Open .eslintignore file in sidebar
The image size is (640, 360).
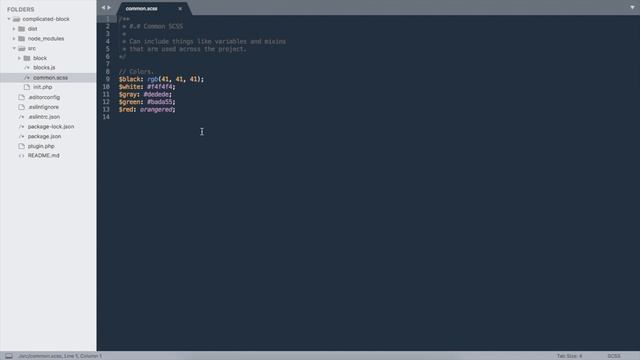[x=44, y=107]
